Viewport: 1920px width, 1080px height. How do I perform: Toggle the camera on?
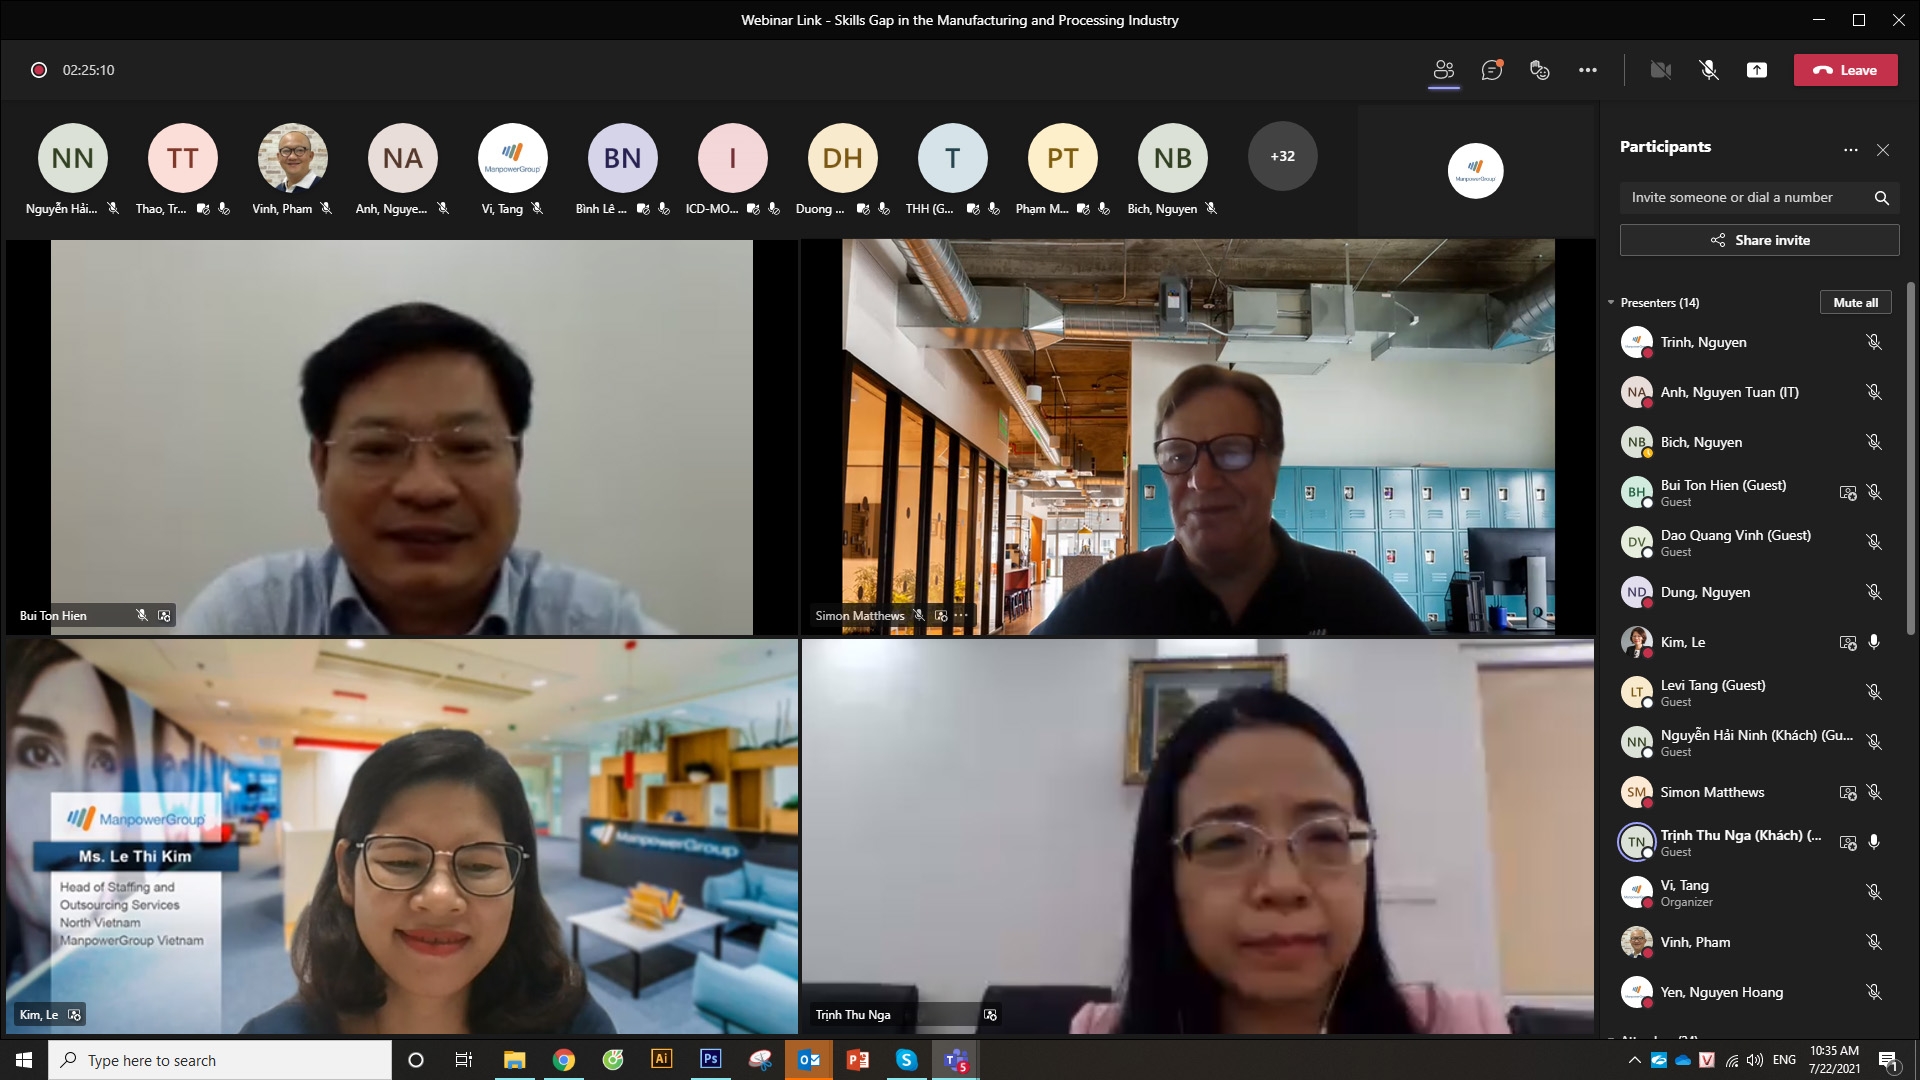point(1661,70)
